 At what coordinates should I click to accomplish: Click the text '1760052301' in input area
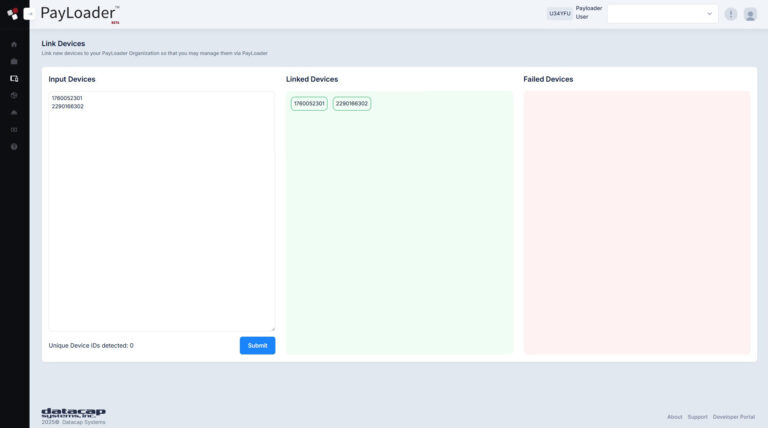(67, 98)
